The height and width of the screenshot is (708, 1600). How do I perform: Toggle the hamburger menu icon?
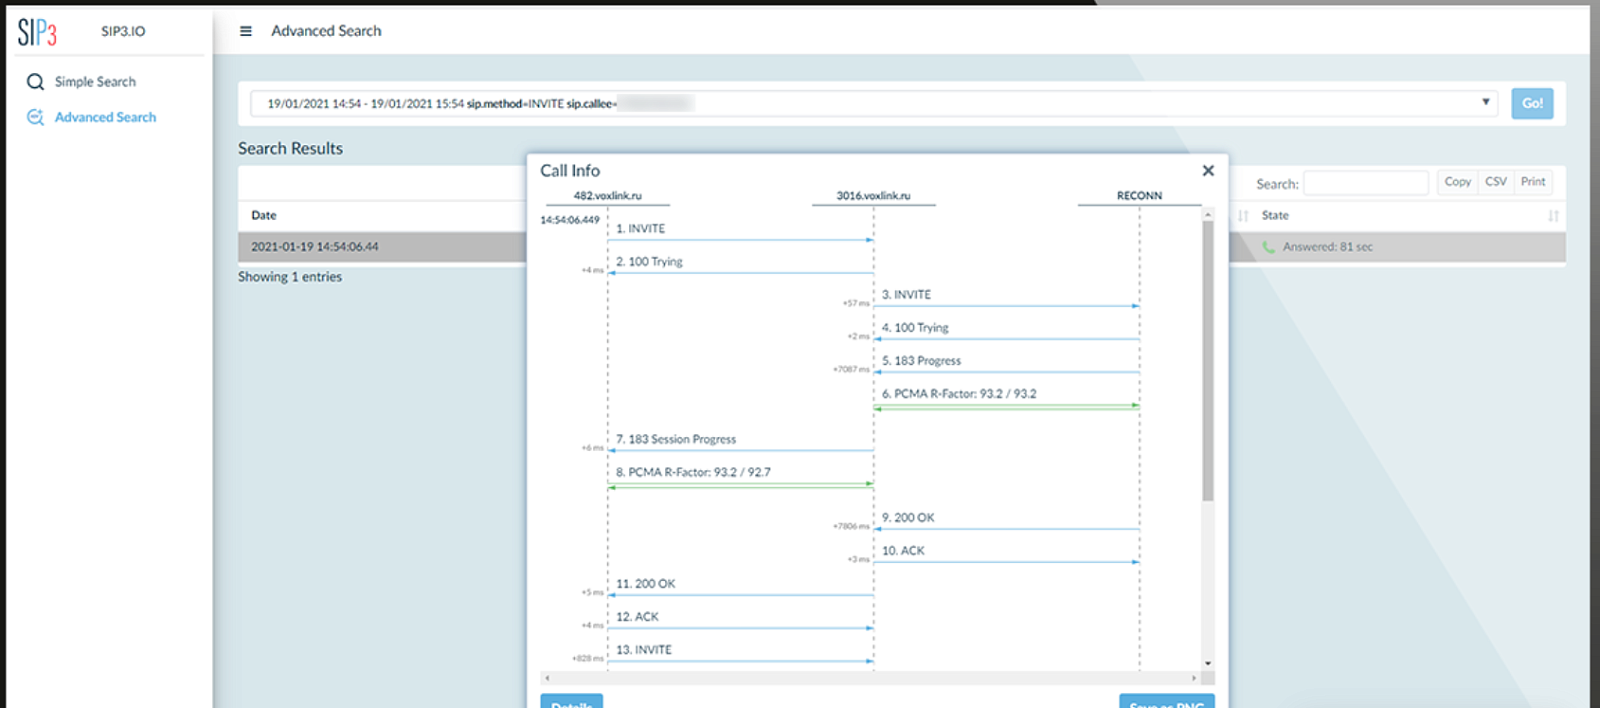246,31
